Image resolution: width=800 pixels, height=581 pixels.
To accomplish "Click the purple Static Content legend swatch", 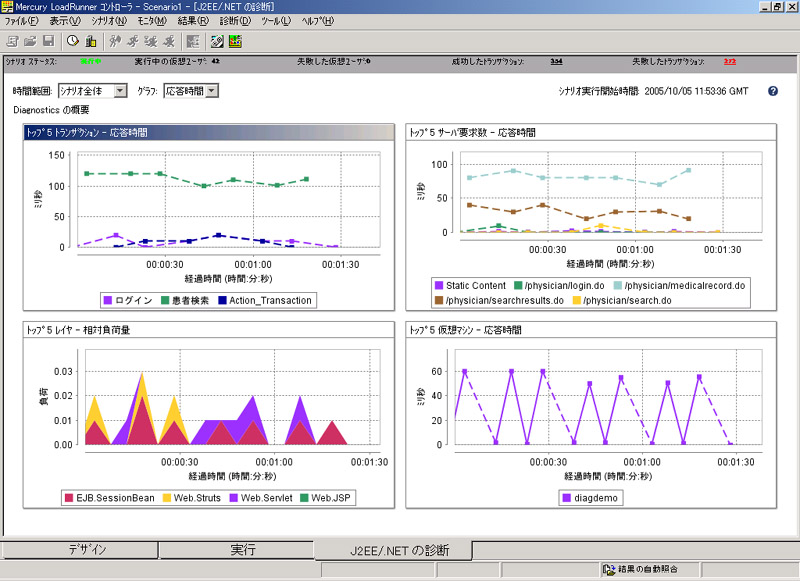I will click(x=439, y=286).
